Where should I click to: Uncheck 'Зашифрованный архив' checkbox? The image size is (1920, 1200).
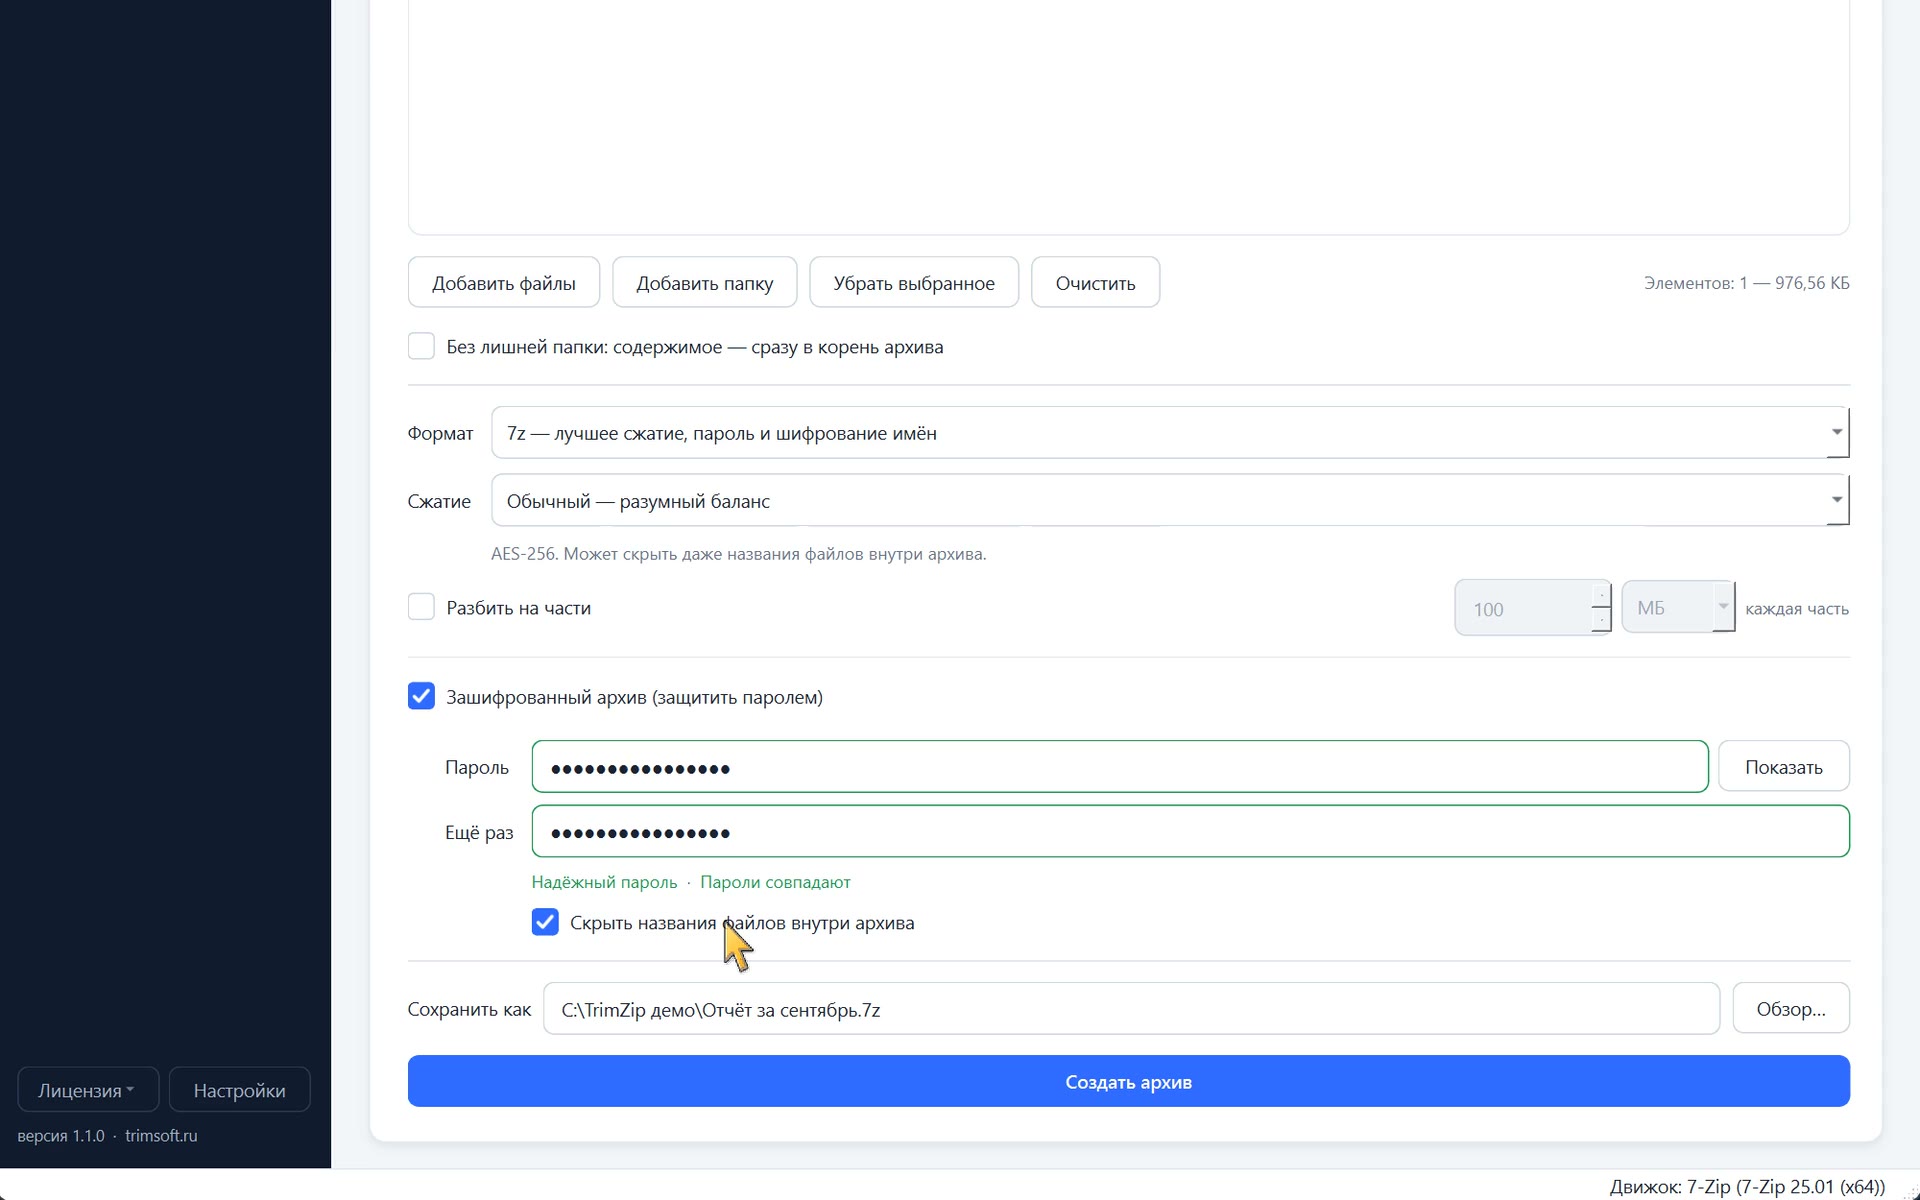point(421,696)
